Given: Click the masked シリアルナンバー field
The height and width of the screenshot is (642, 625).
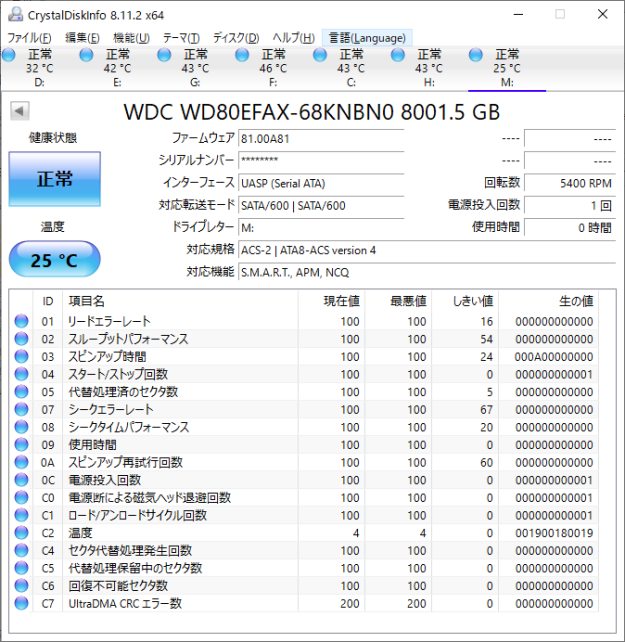Looking at the screenshot, I should point(322,160).
